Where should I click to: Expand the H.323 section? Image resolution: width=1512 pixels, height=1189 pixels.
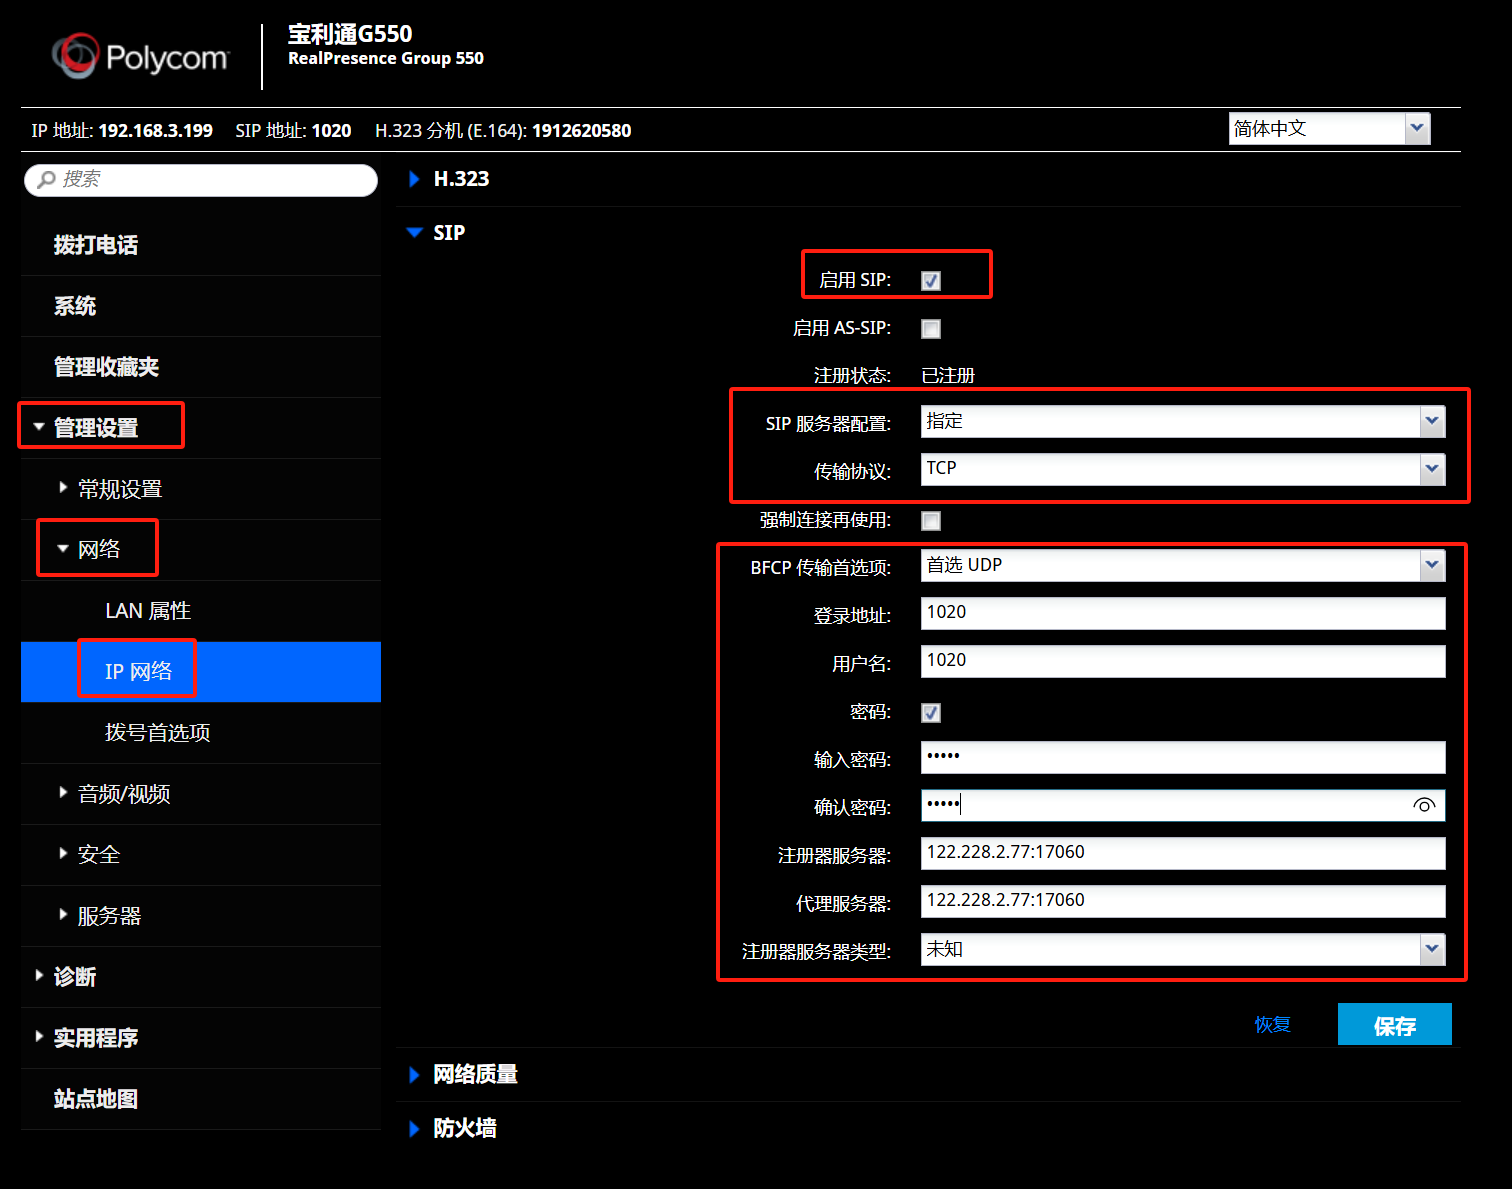[415, 179]
